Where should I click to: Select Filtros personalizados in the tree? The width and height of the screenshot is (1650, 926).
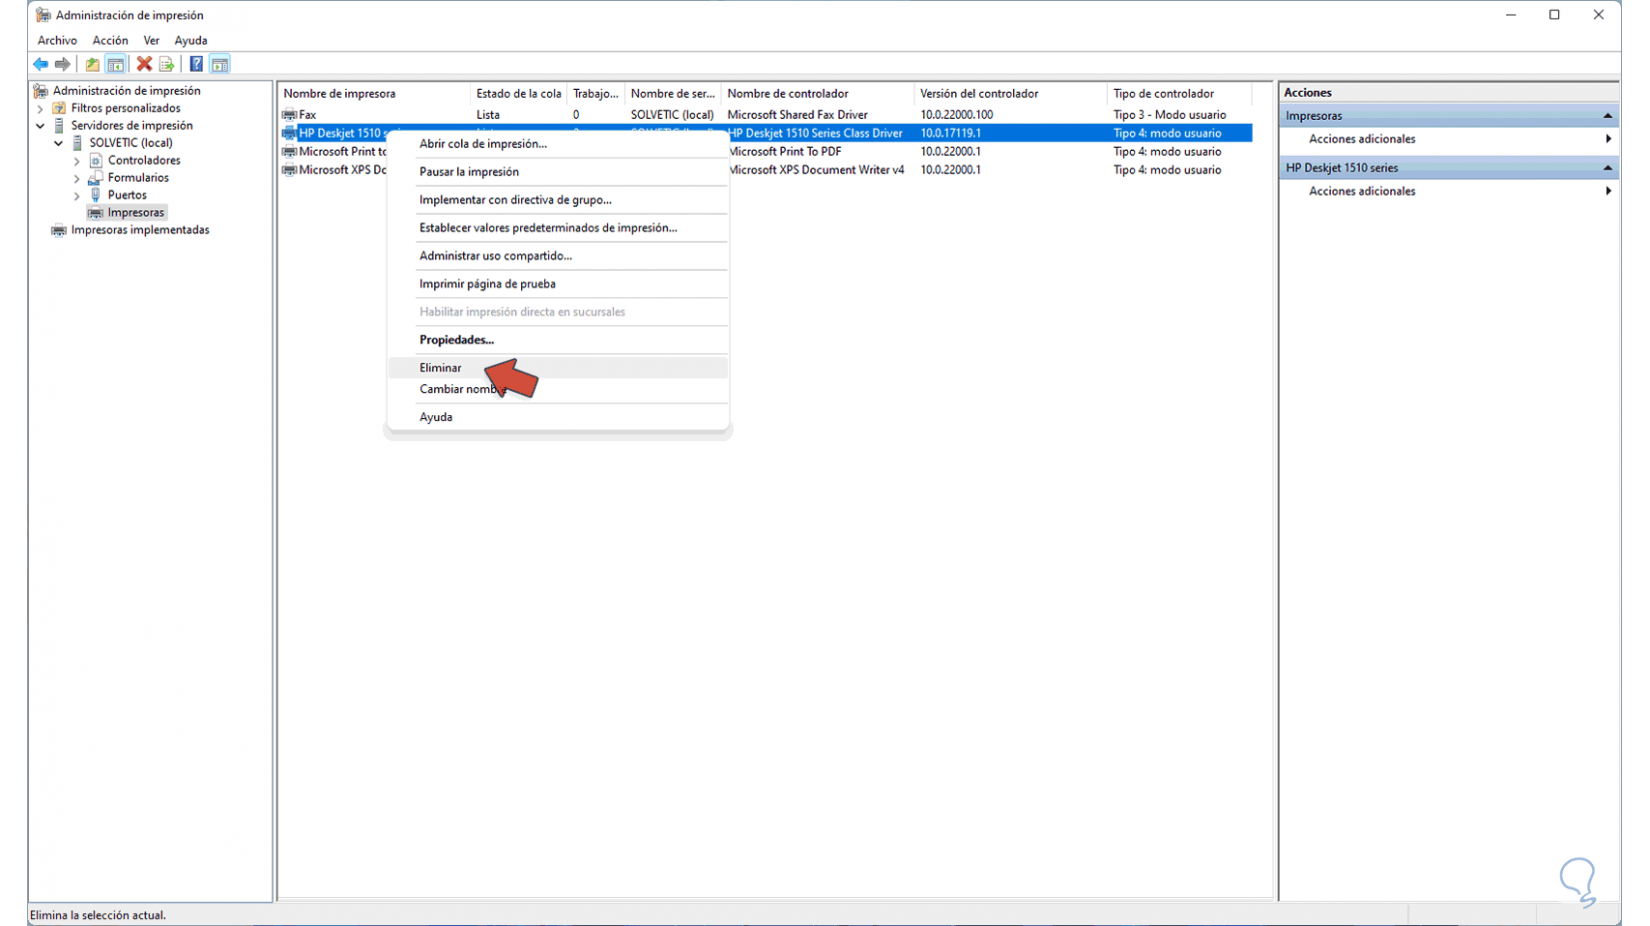[x=126, y=108]
